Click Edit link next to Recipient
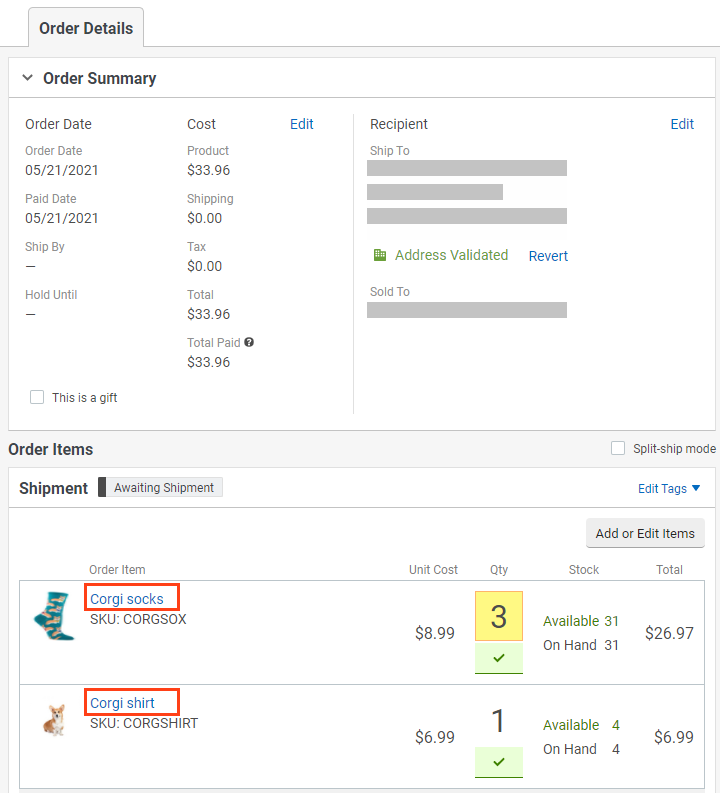This screenshot has width=720, height=793. point(682,124)
